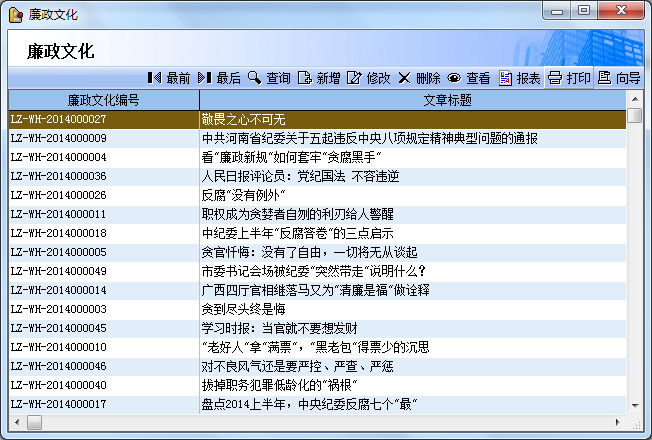Jump to first record with 最前 button
Image resolution: width=652 pixels, height=440 pixels.
169,78
